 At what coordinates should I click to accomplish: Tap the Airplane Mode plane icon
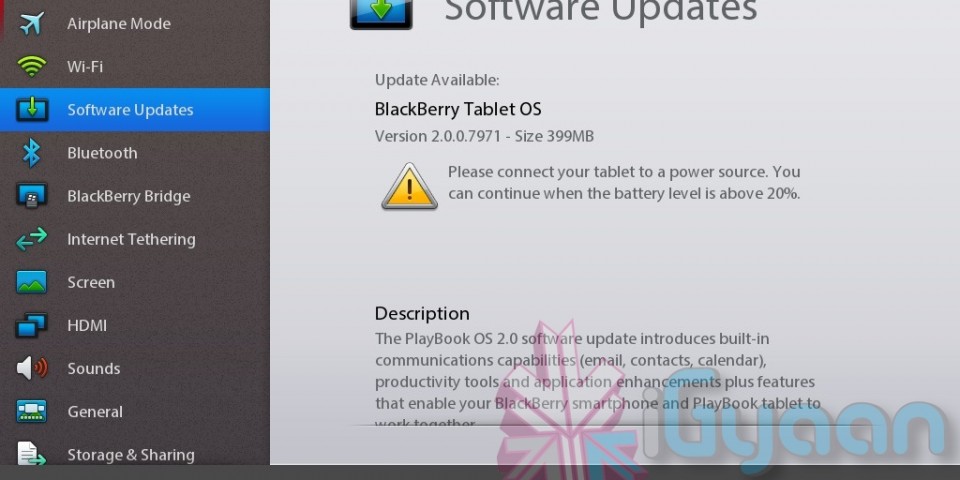(32, 23)
